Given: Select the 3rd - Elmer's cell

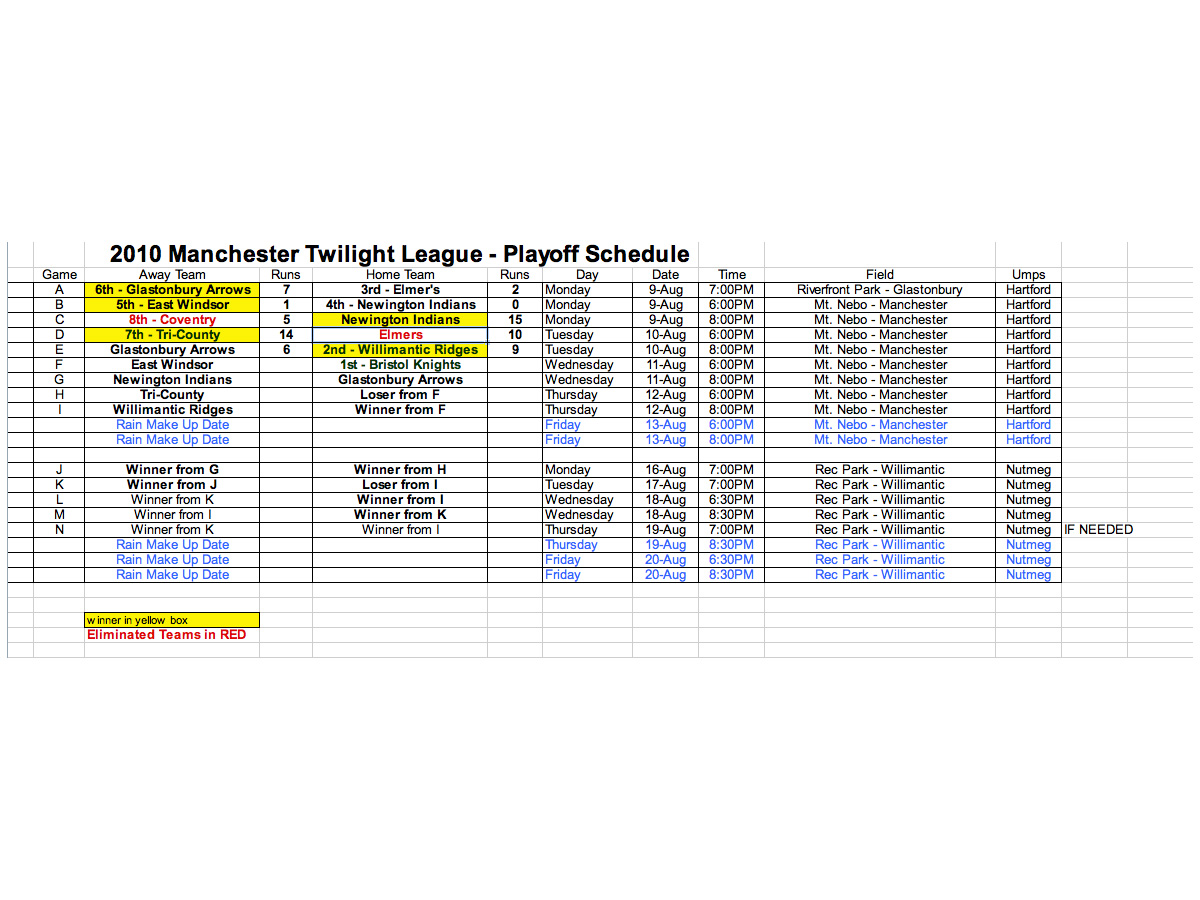Looking at the screenshot, I should [x=400, y=289].
